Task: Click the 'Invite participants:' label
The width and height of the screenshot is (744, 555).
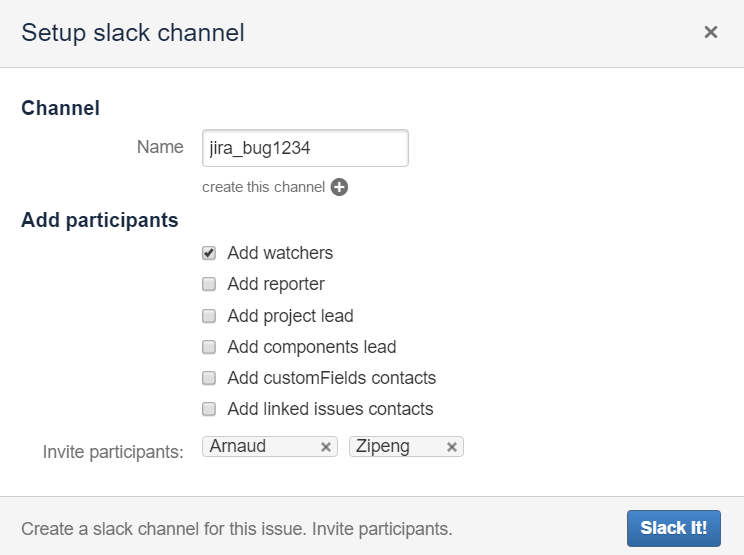Action: [113, 452]
